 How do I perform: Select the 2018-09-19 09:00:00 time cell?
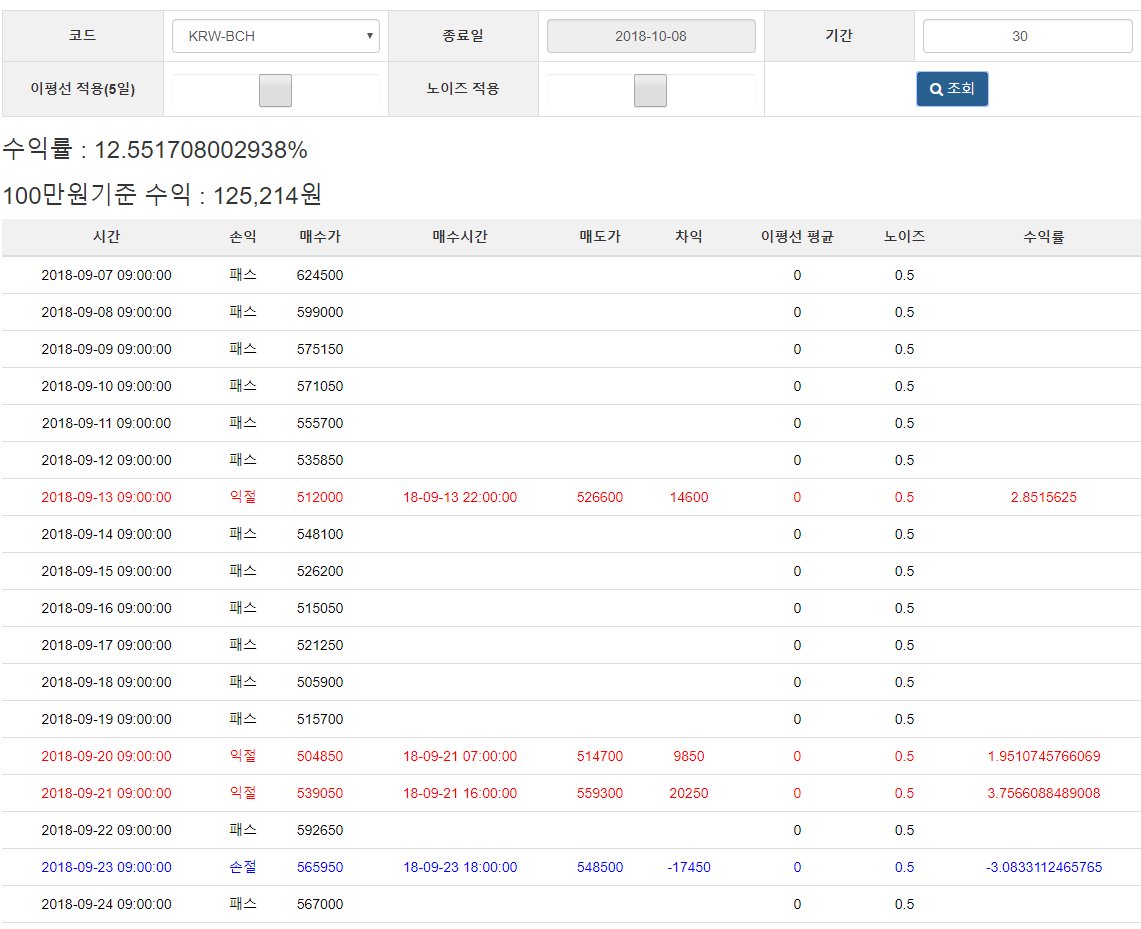[x=106, y=719]
